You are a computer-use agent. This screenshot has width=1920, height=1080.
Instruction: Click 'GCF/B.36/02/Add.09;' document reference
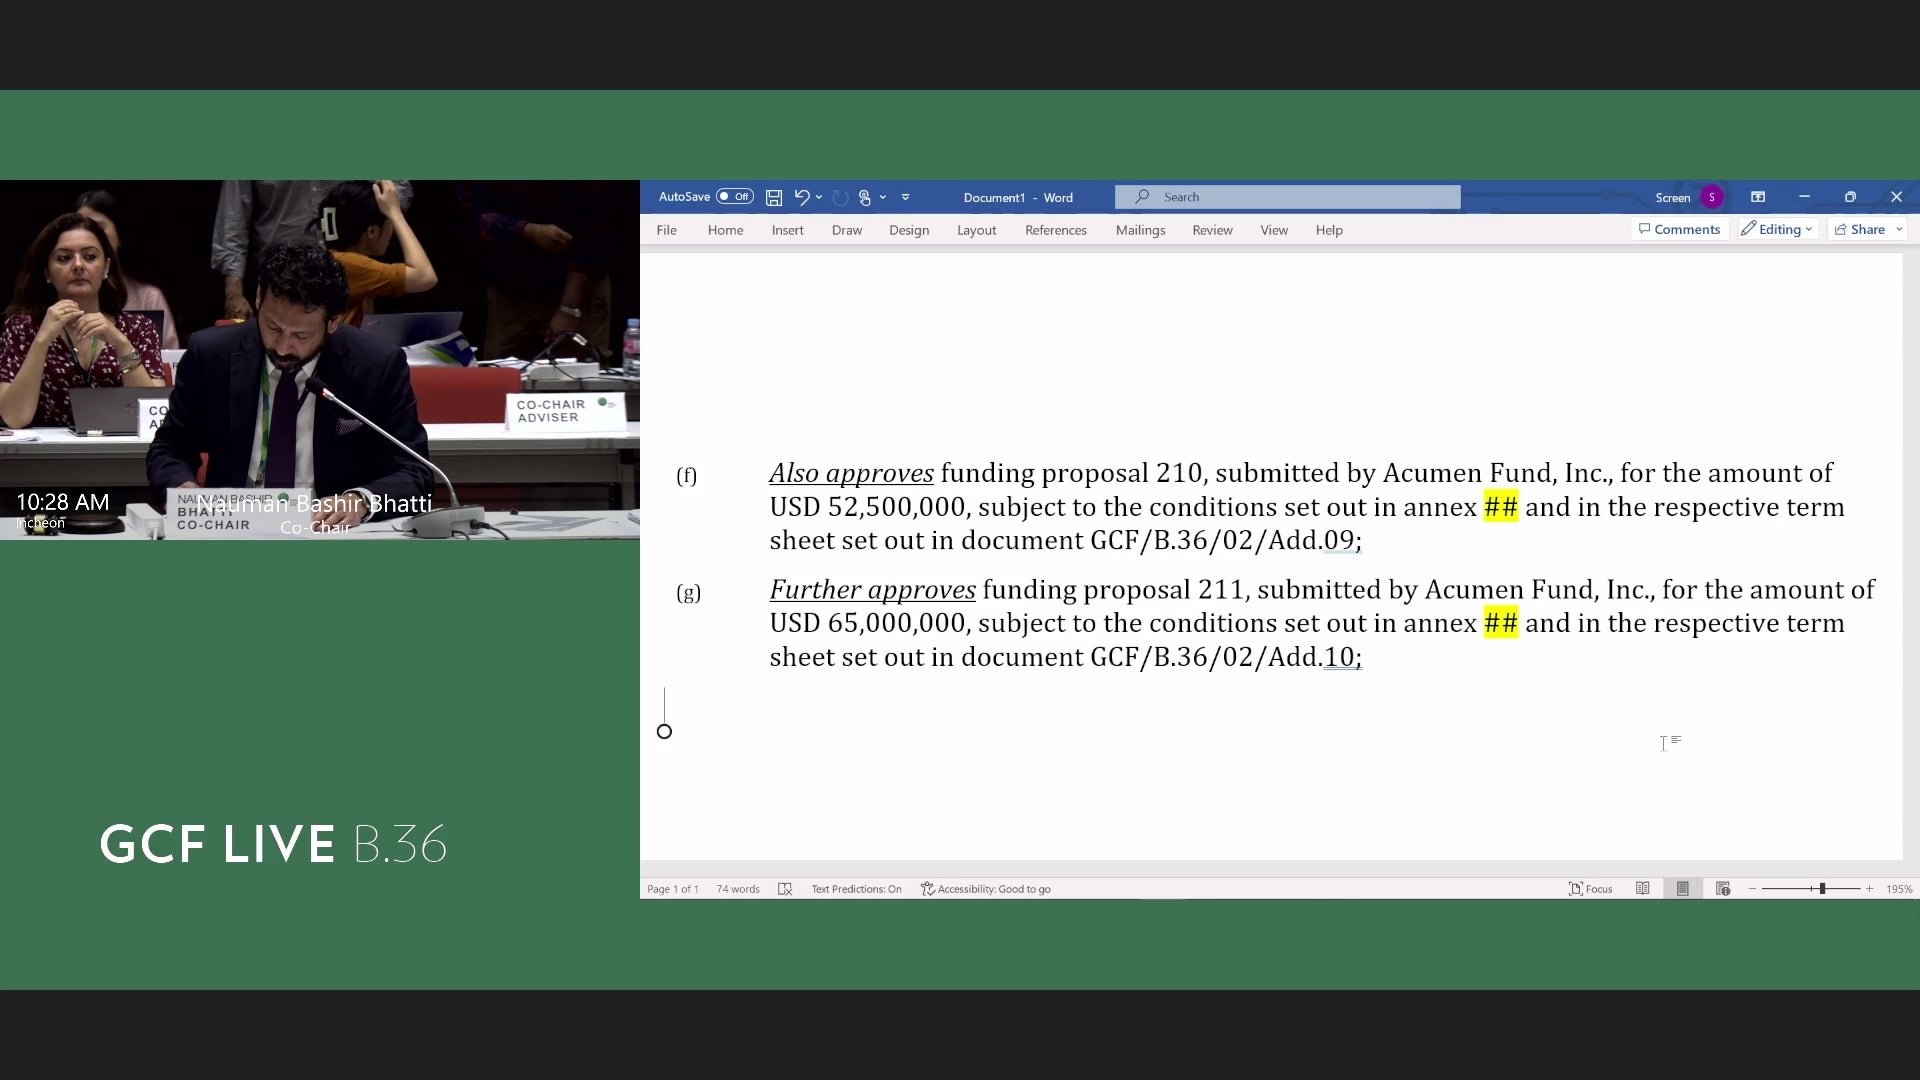[x=1226, y=541]
